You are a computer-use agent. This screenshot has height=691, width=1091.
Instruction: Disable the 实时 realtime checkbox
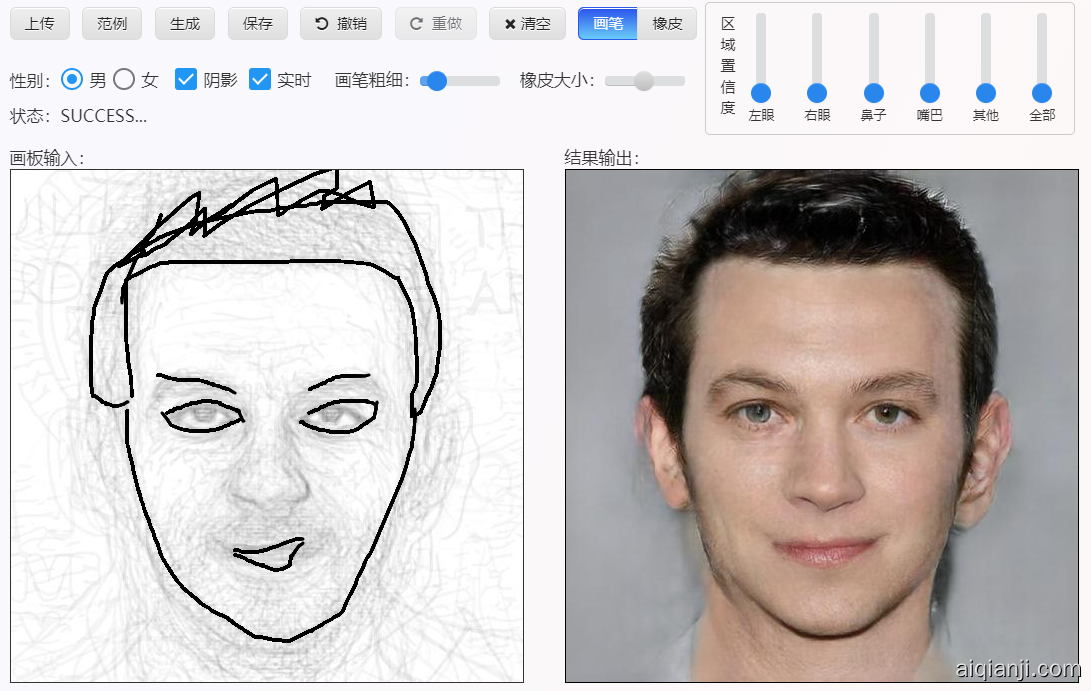click(x=260, y=80)
